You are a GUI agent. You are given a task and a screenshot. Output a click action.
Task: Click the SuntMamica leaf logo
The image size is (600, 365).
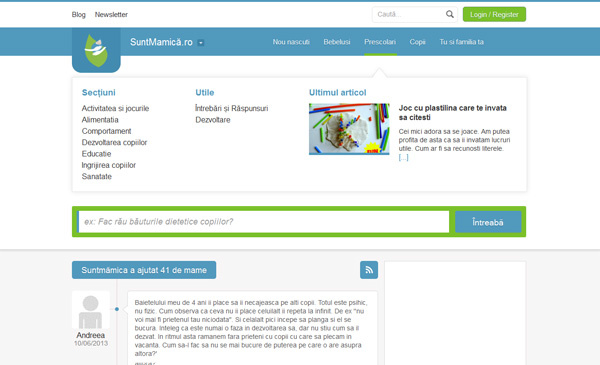pos(96,50)
